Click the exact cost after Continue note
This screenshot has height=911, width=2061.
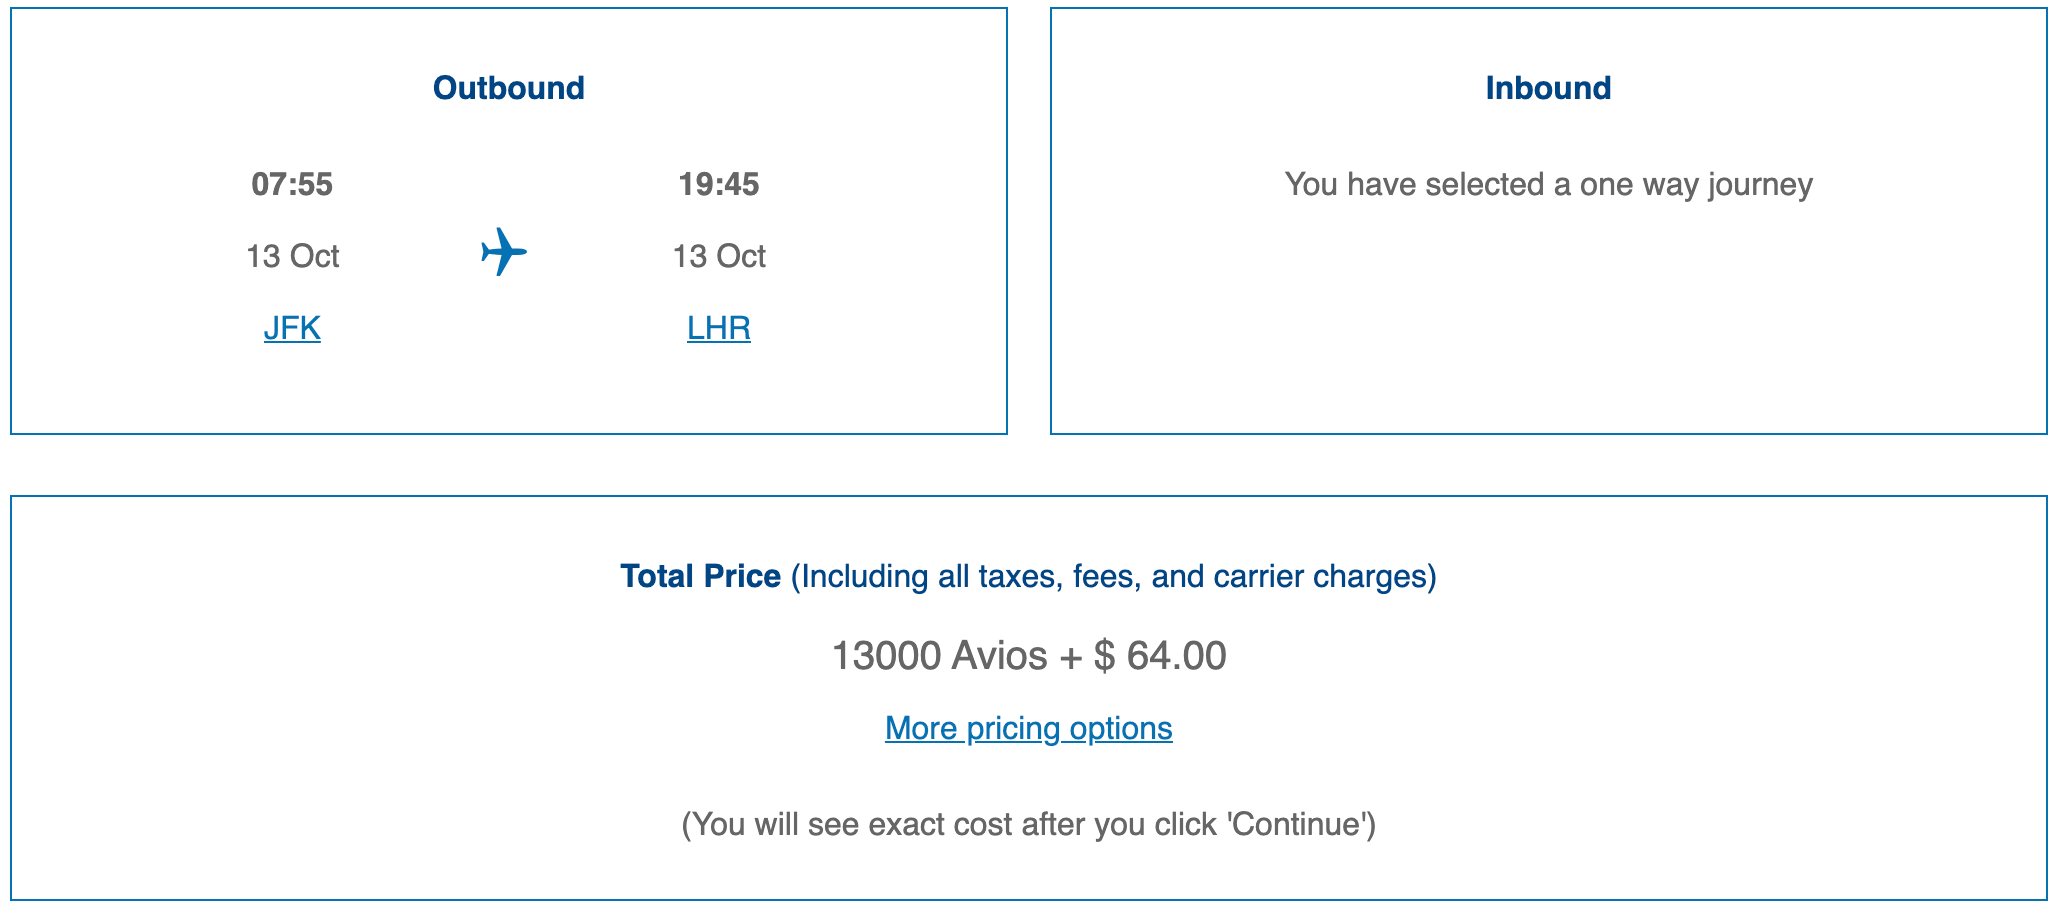click(x=1029, y=824)
